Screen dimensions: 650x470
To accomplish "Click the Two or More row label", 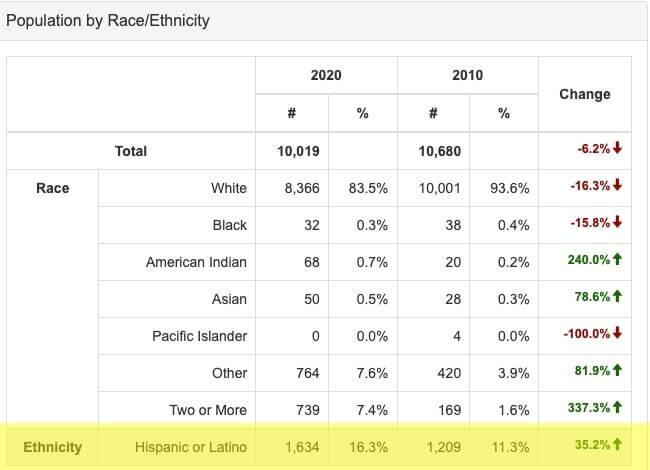I will 210,410.
